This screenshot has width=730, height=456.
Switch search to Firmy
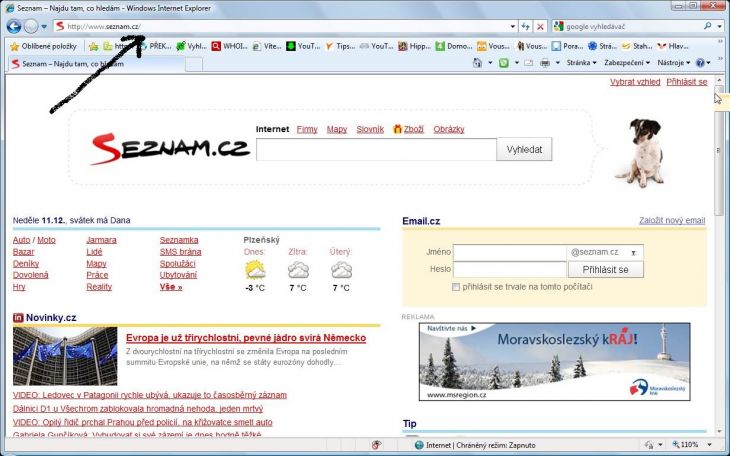point(307,129)
